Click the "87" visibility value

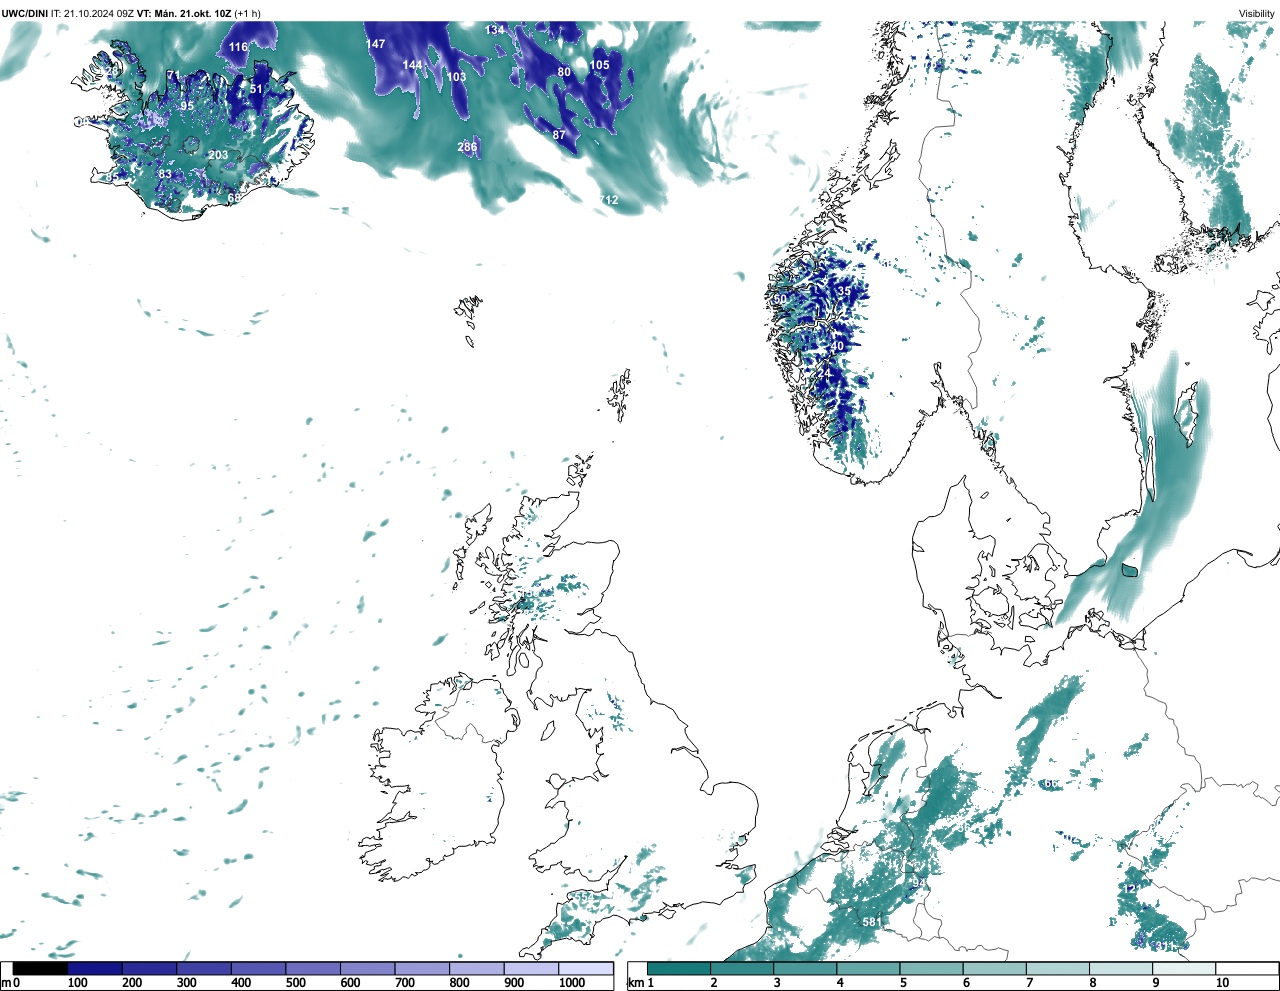click(x=559, y=135)
